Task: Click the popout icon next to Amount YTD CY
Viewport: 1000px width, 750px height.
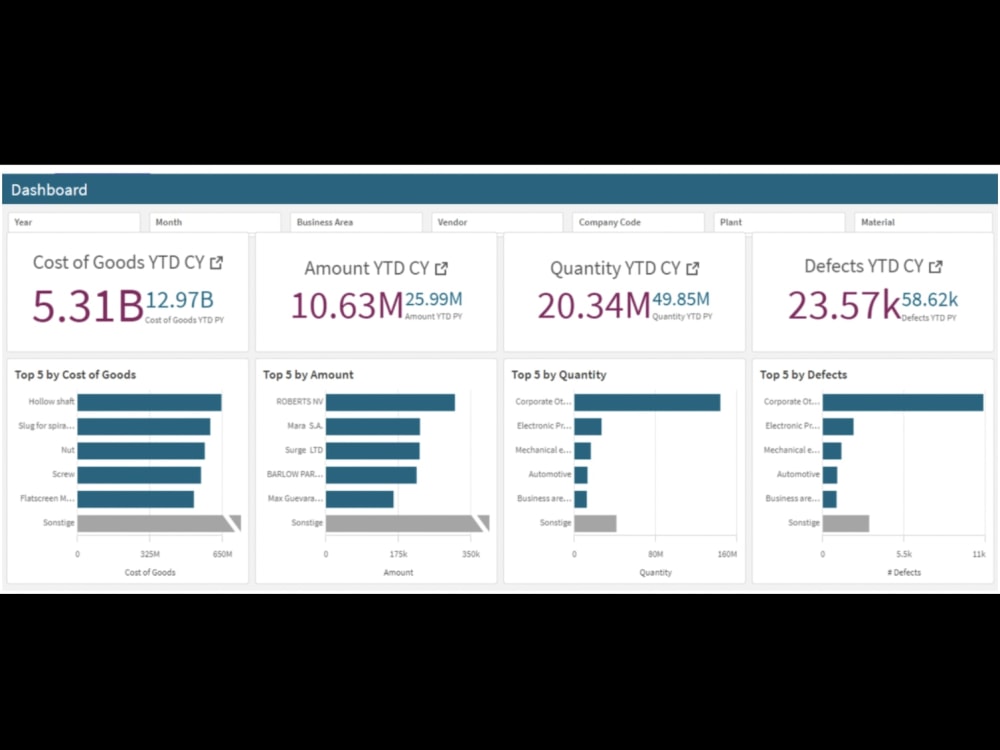Action: (x=443, y=268)
